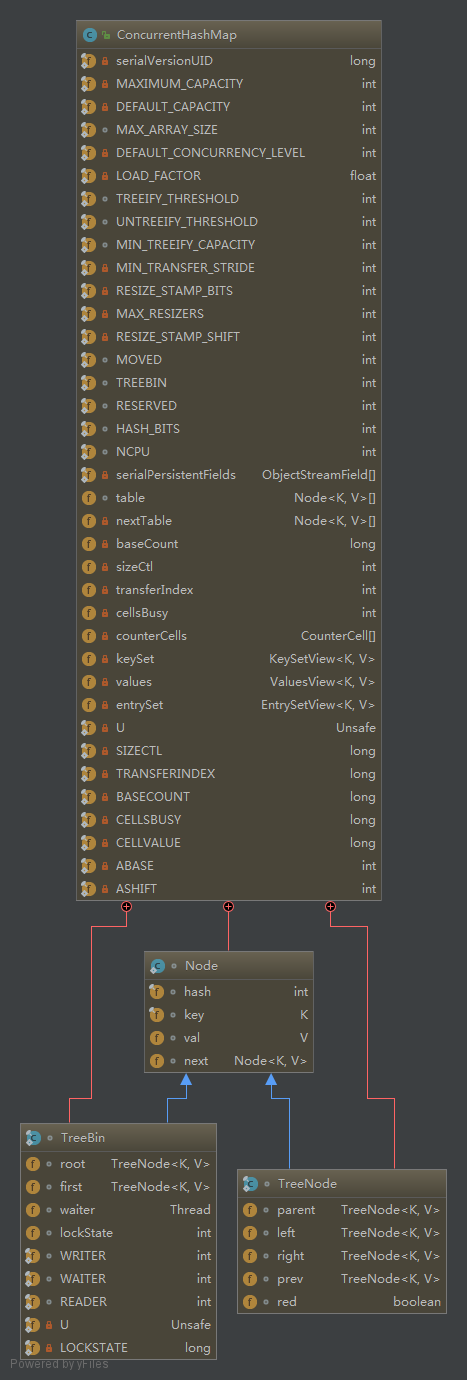This screenshot has height=1380, width=467.
Task: Click the package-private dot icon beside MOVED
Action: (x=106, y=360)
